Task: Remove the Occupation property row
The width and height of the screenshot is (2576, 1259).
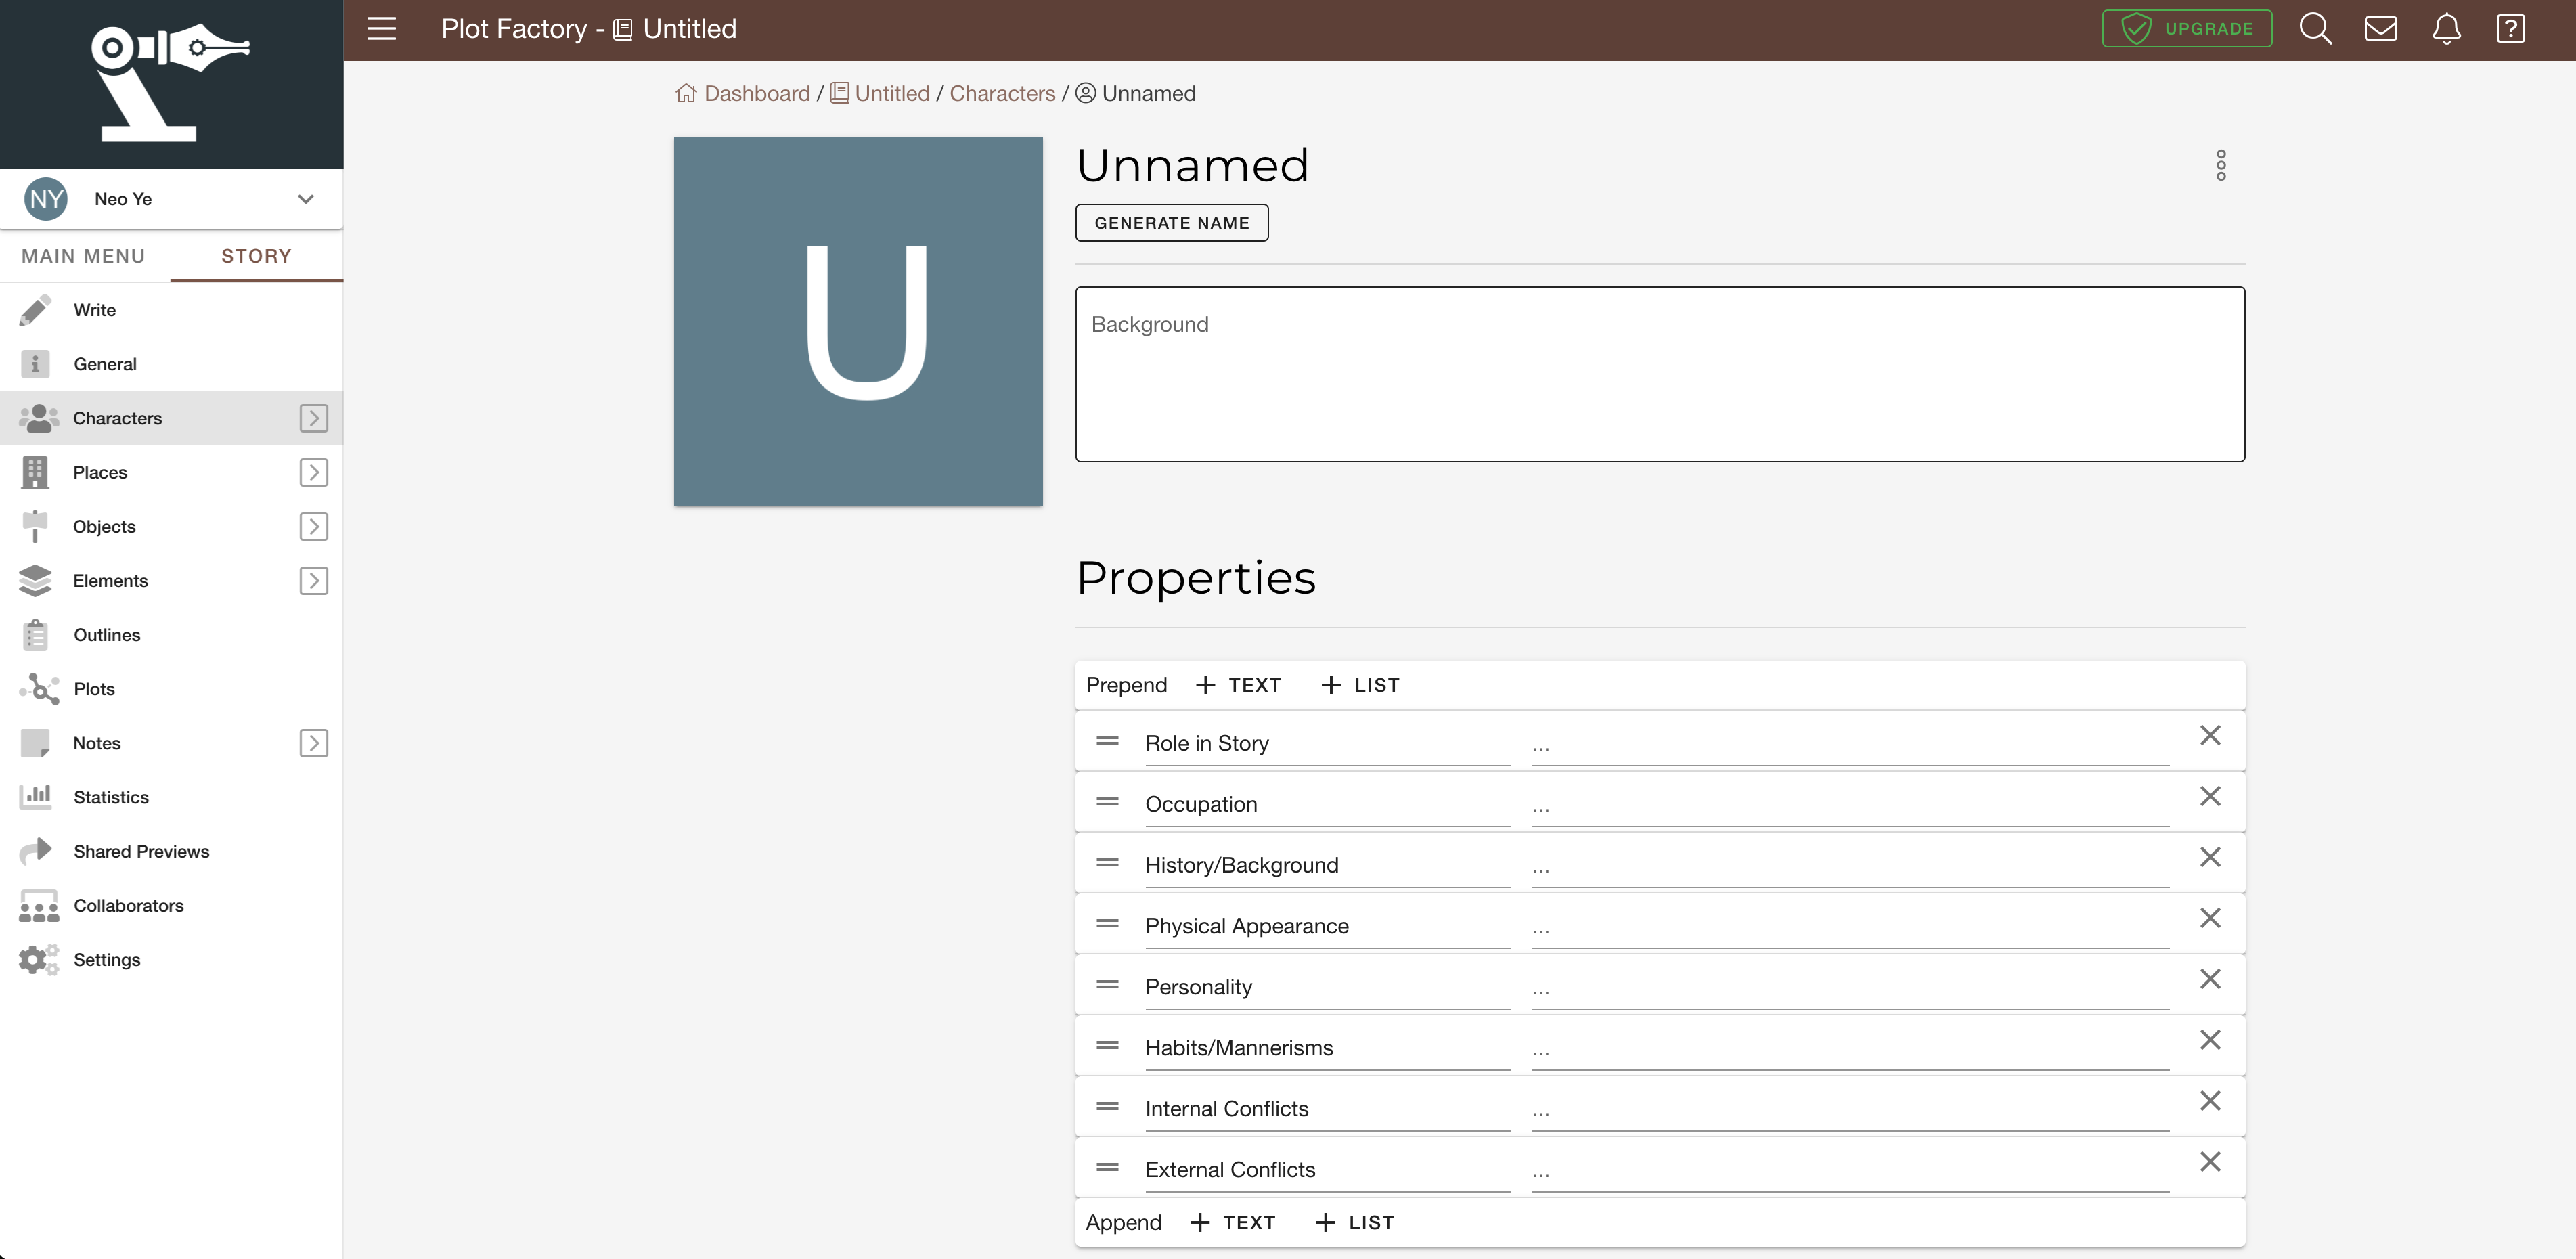Action: 2210,797
